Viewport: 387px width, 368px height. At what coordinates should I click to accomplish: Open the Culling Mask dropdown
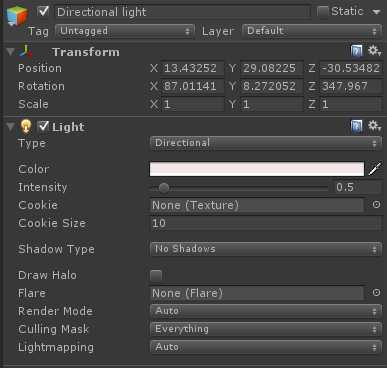point(266,329)
